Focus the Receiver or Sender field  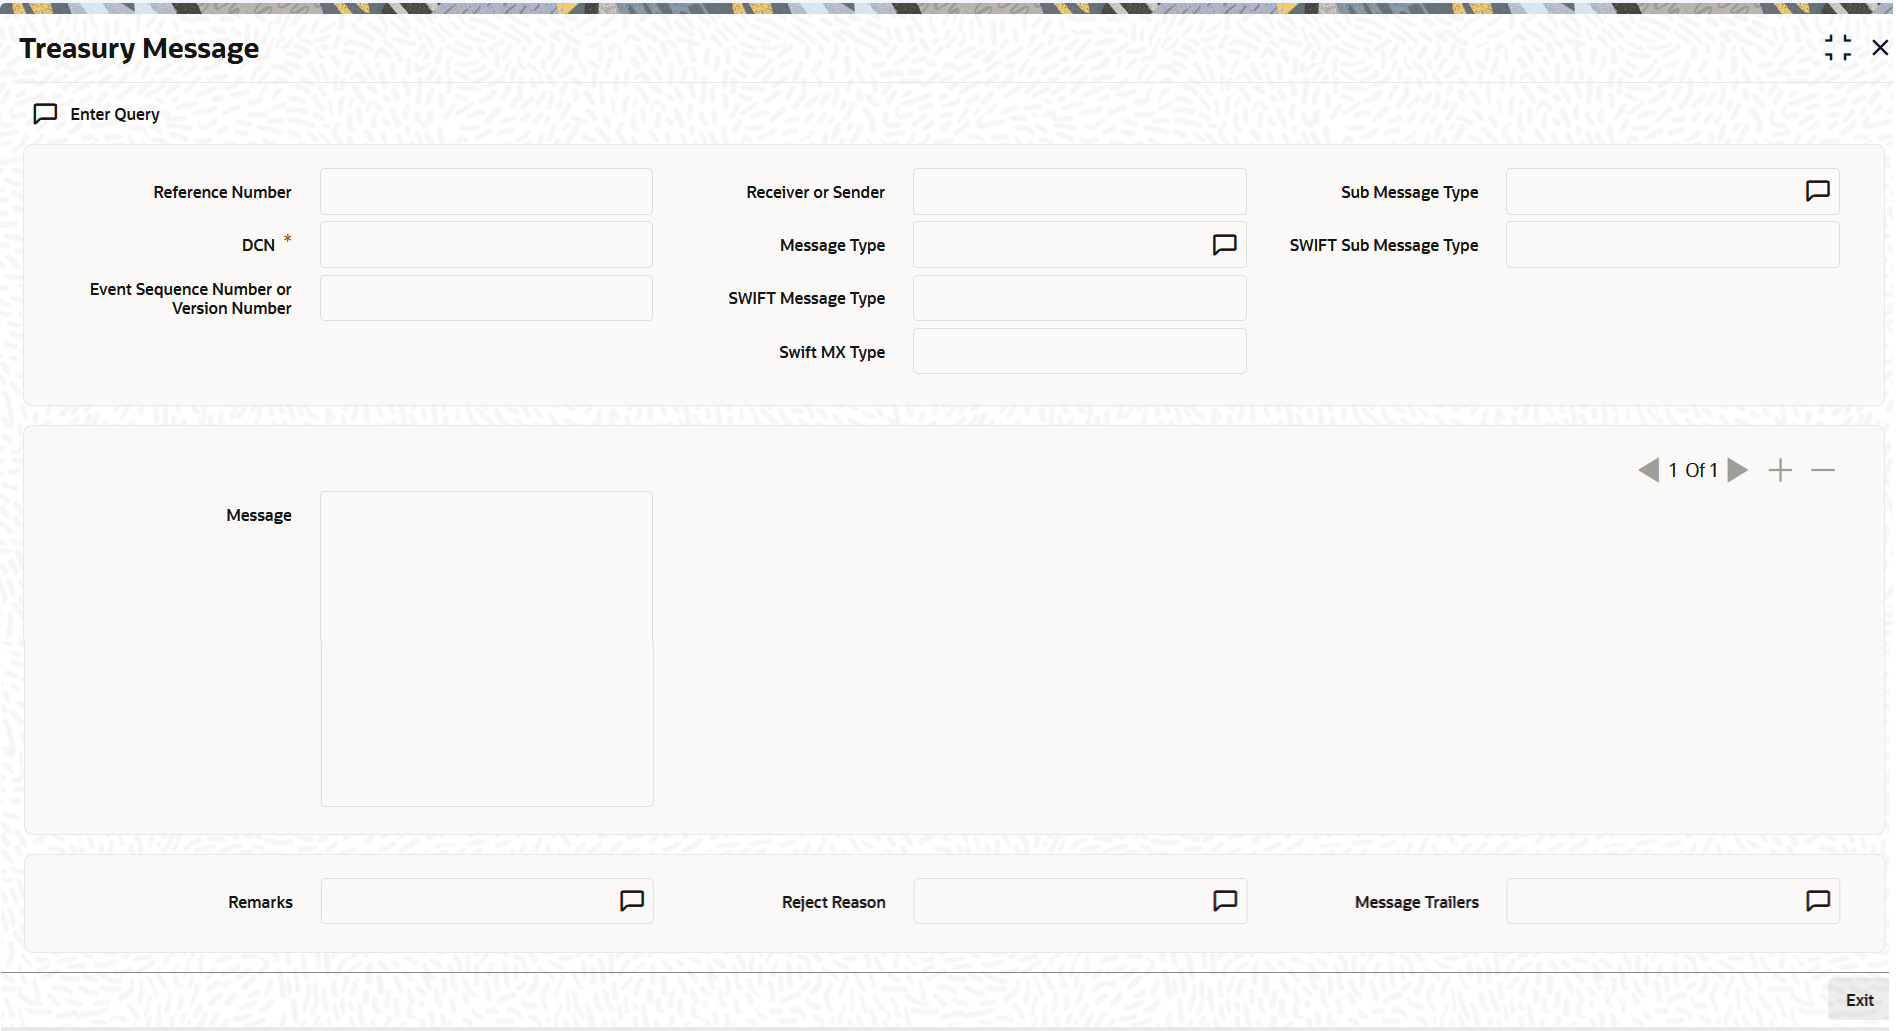click(x=1079, y=191)
